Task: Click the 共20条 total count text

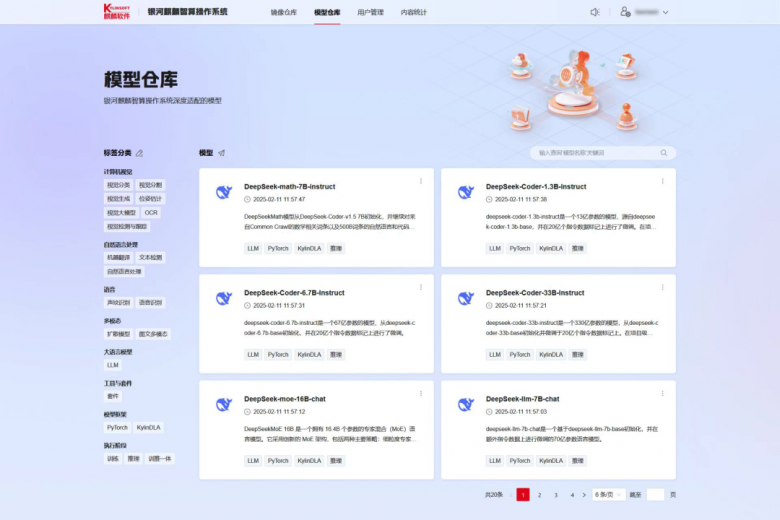Action: (x=493, y=495)
